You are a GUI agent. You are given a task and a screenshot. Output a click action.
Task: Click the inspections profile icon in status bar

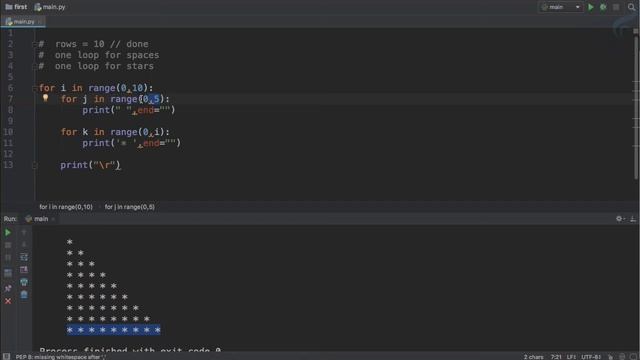622,357
